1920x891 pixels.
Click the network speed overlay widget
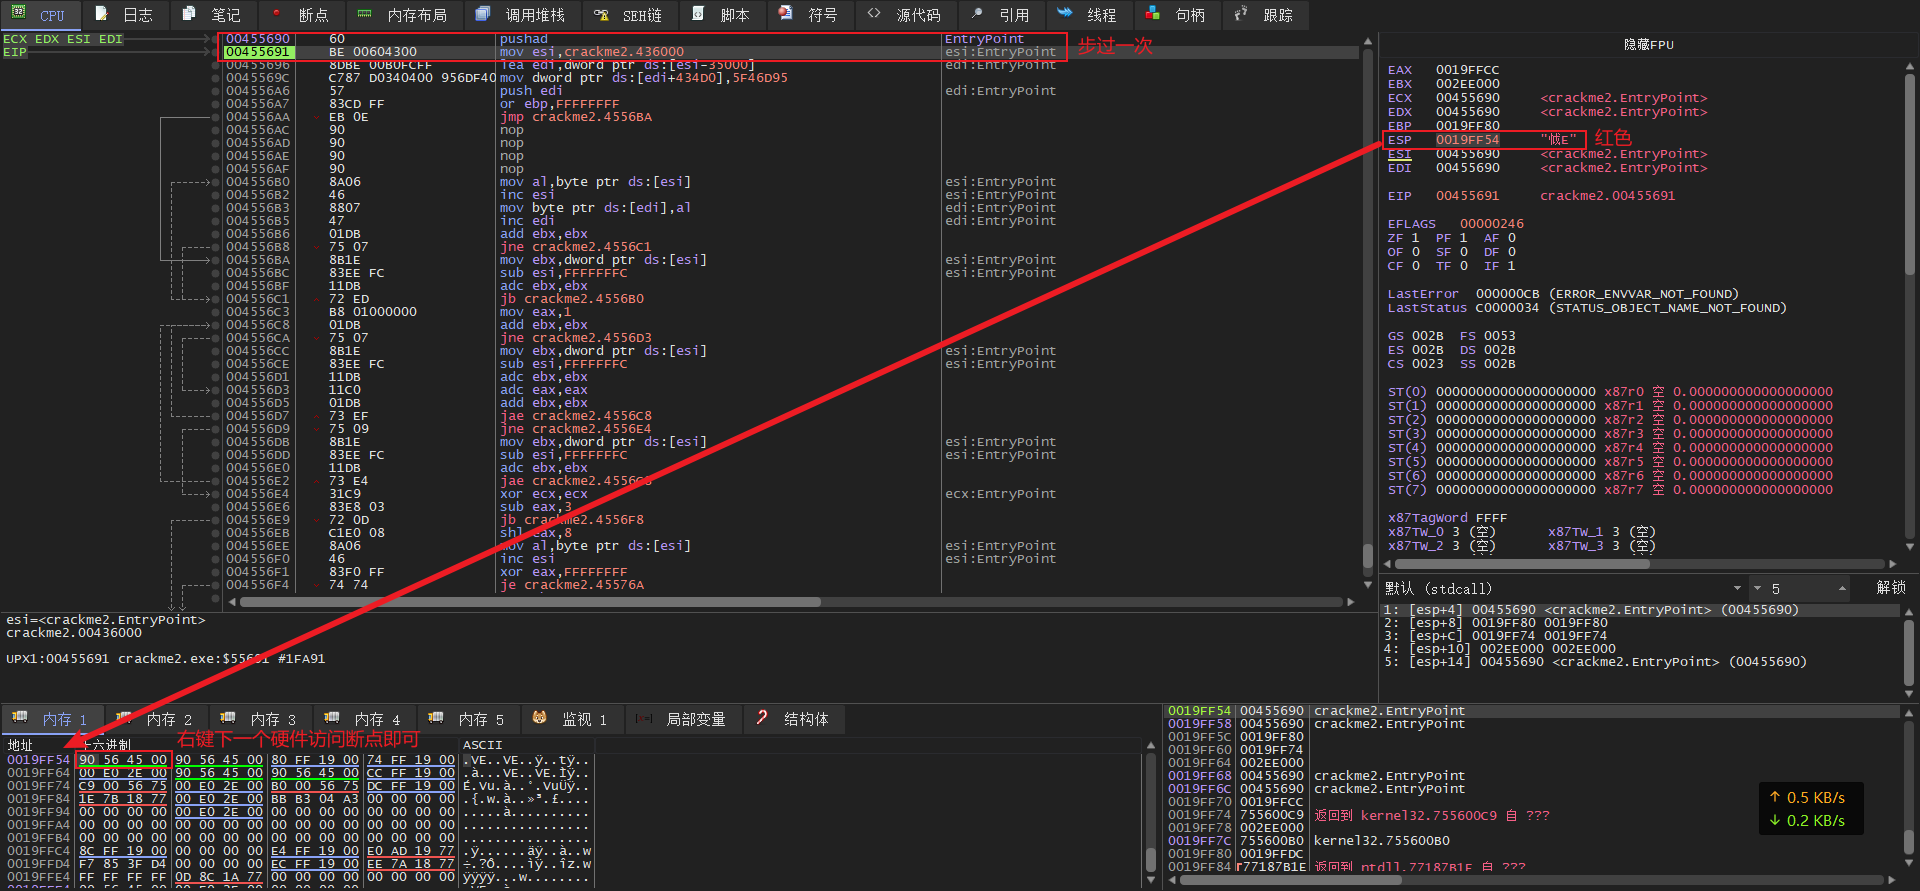click(x=1810, y=809)
